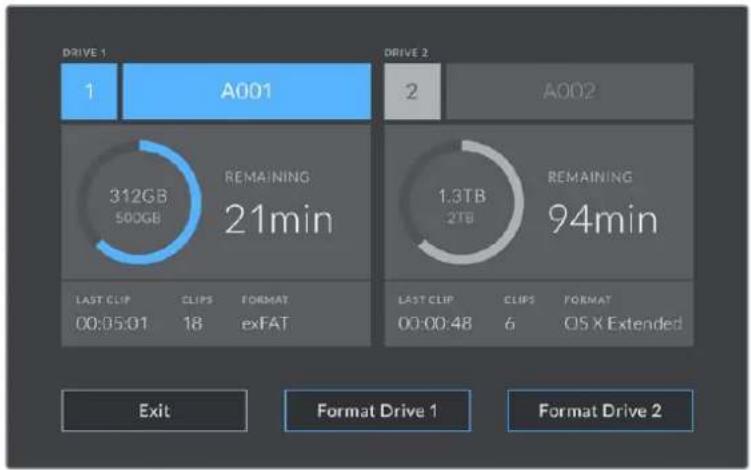Click the clips count 18
The height and width of the screenshot is (470, 751).
pos(193,323)
